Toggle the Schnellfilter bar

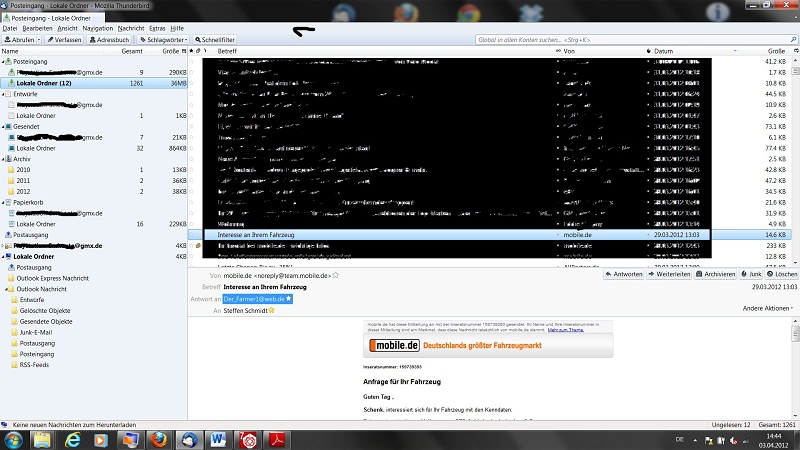tap(214, 39)
